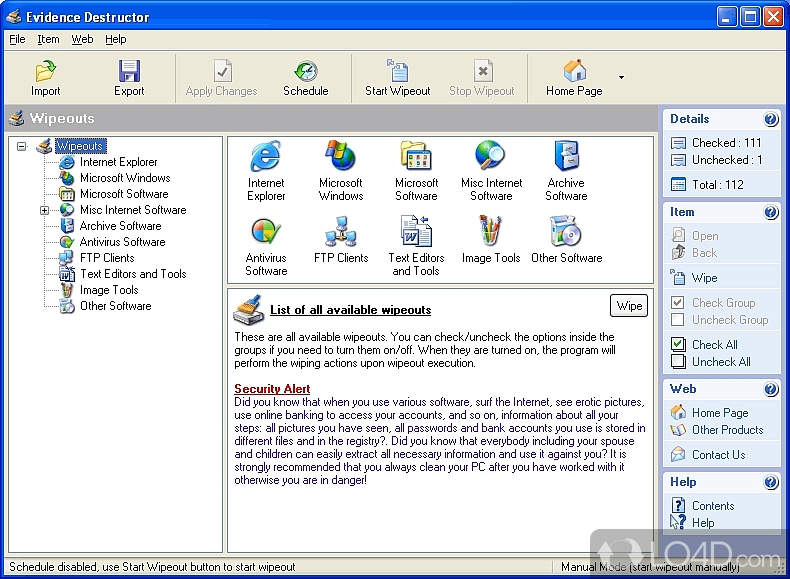This screenshot has height=579, width=790.
Task: Click the Home Page toolbar house icon
Action: tap(574, 71)
